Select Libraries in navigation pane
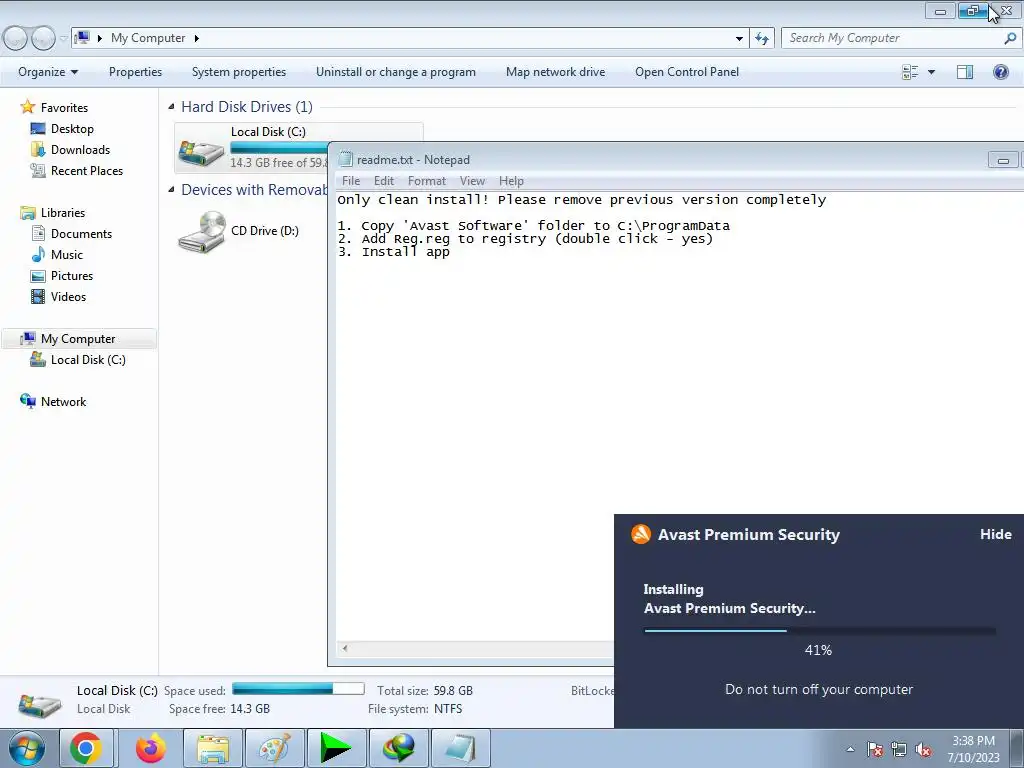Image resolution: width=1024 pixels, height=768 pixels. click(63, 213)
